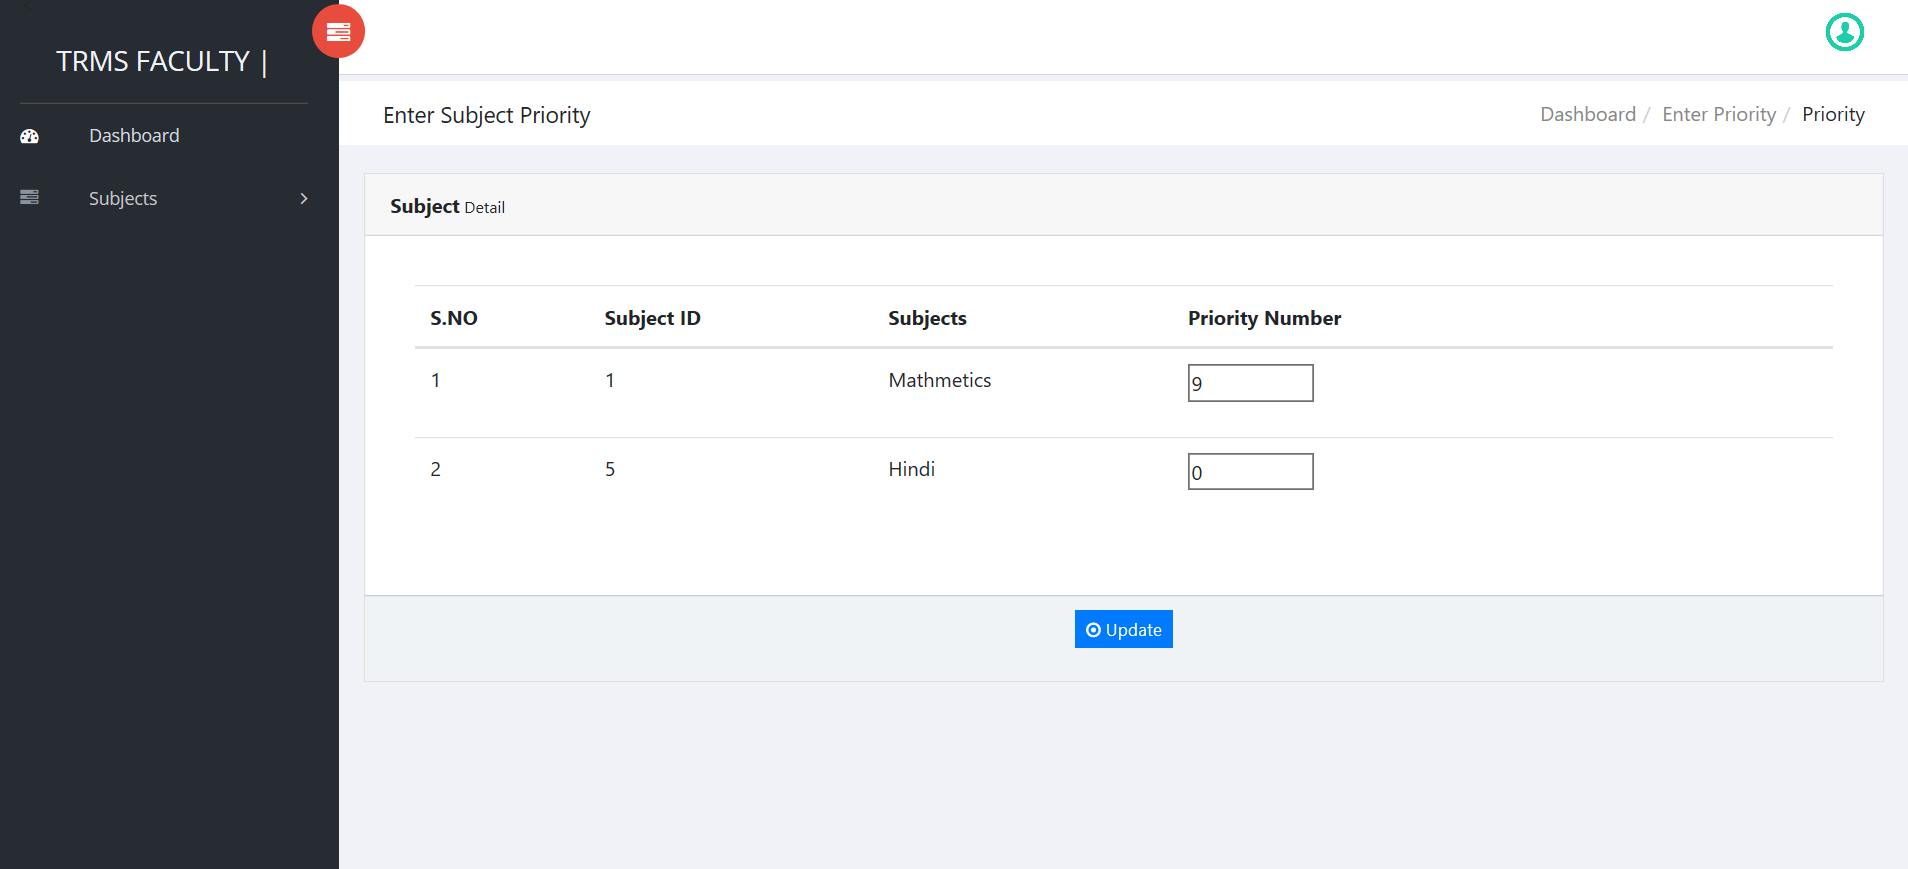Go to Dashboard breadcrumb link
The image size is (1908, 869).
click(x=1587, y=114)
